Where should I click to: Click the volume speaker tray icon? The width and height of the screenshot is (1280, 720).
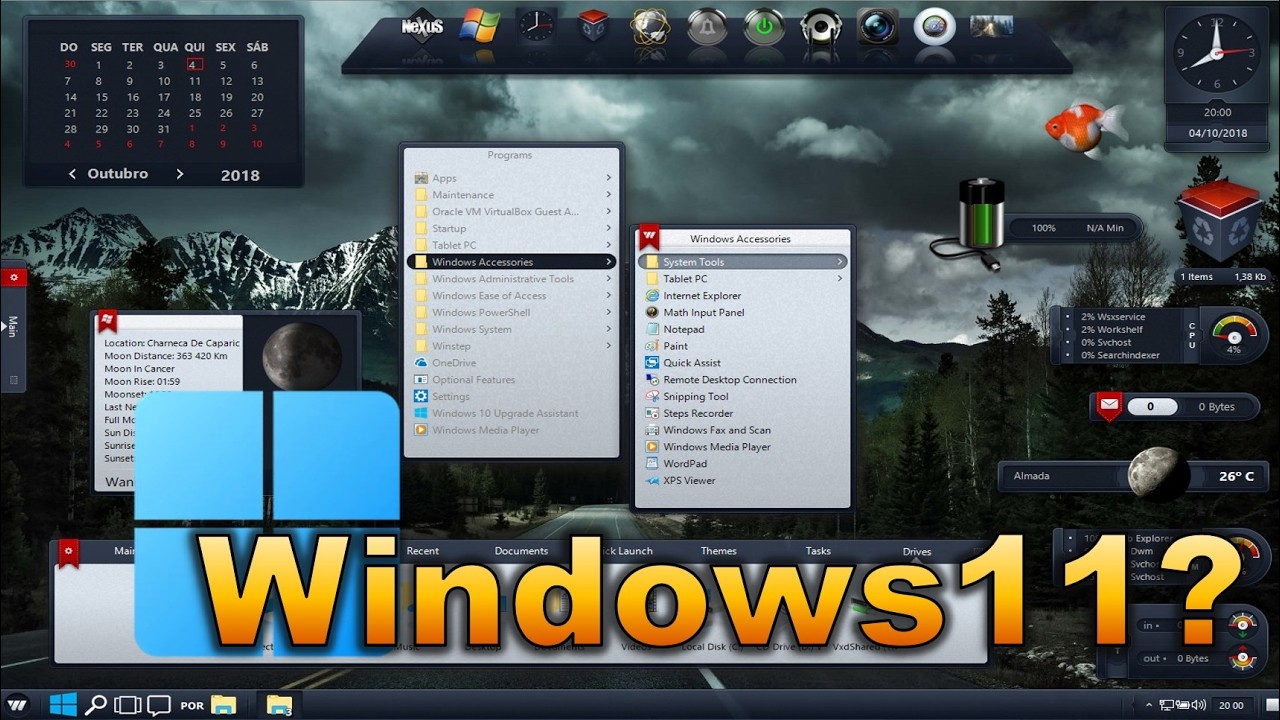[x=1196, y=705]
